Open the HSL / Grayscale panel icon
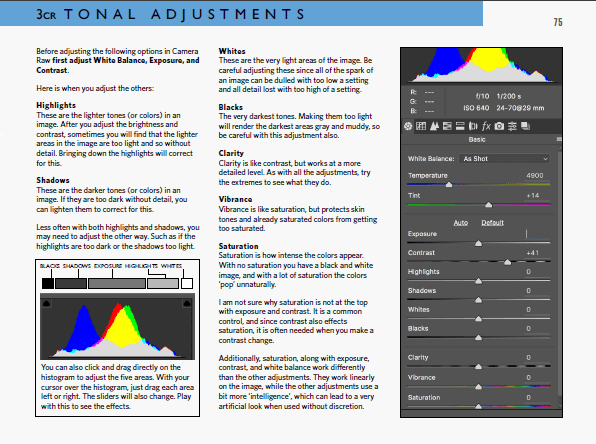 click(x=447, y=126)
